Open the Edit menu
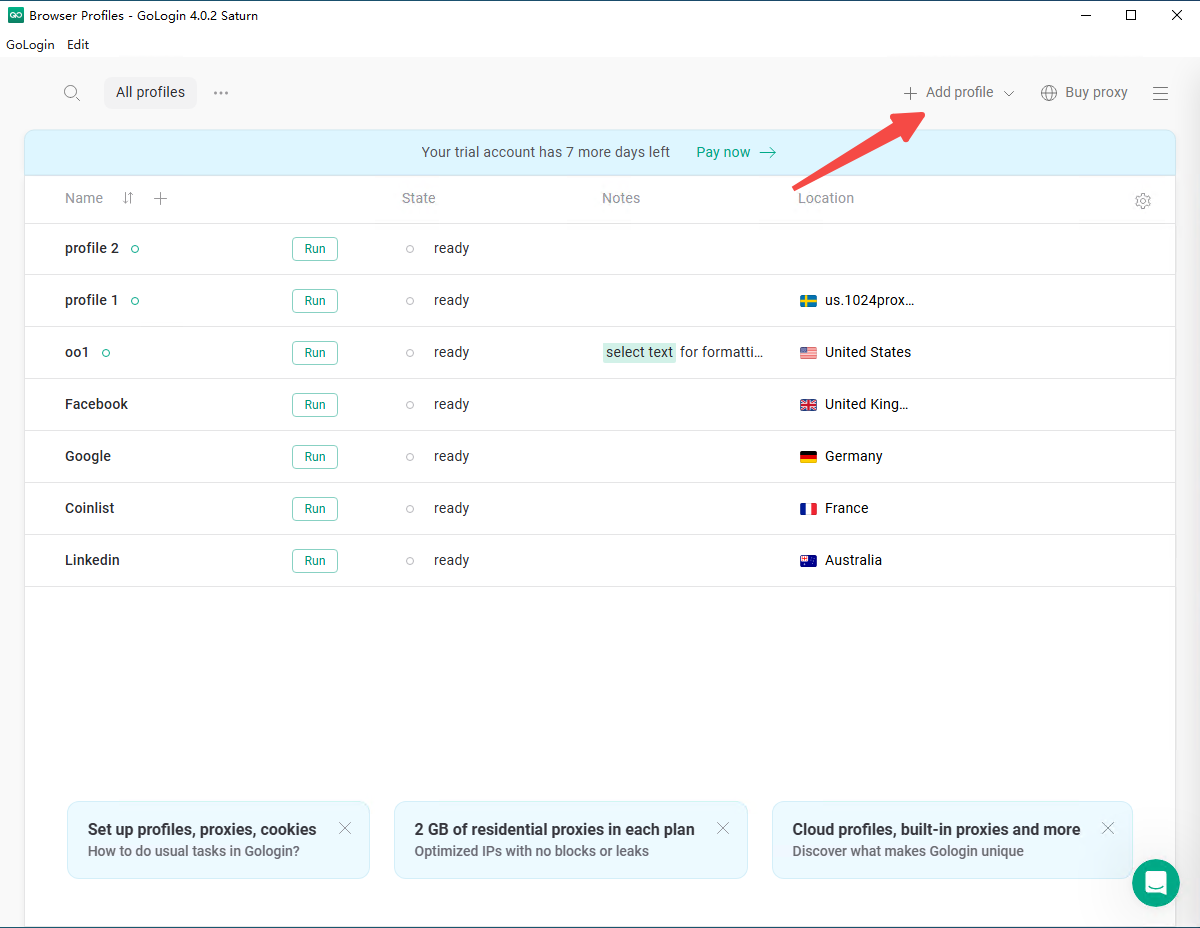Viewport: 1200px width, 928px height. coord(78,45)
